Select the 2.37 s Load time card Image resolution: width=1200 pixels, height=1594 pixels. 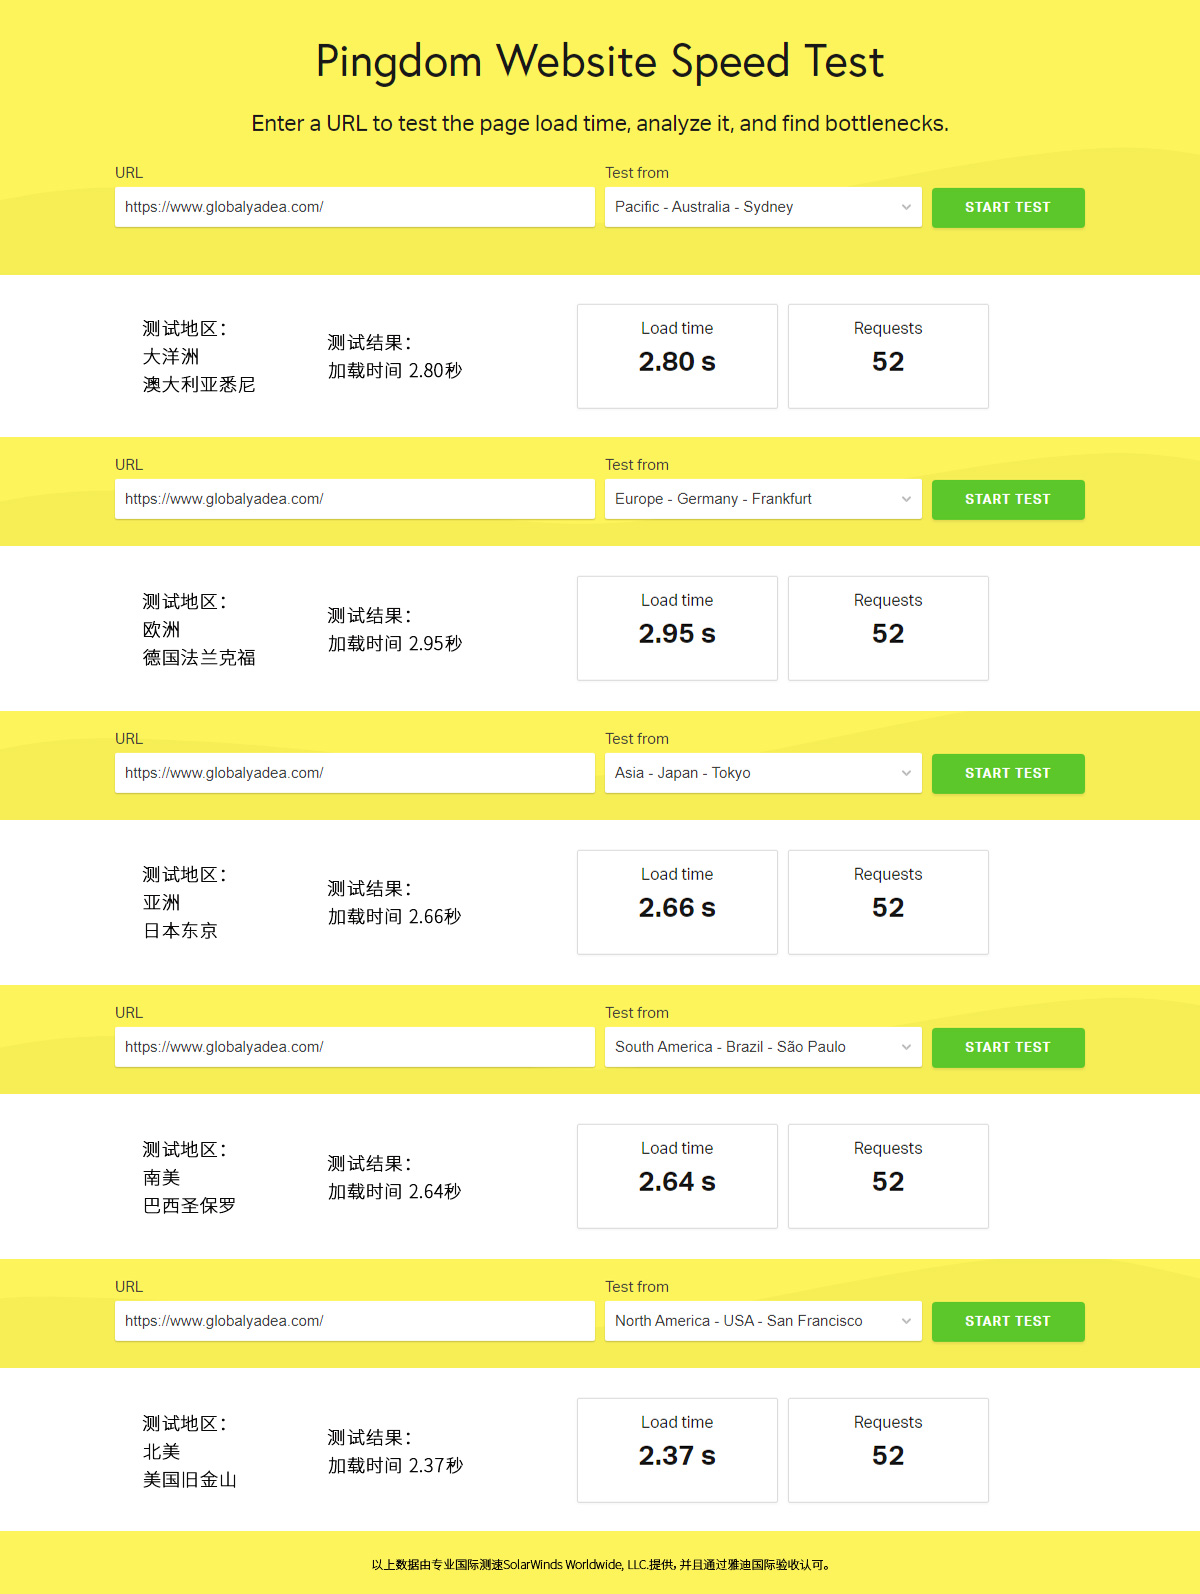coord(677,1450)
